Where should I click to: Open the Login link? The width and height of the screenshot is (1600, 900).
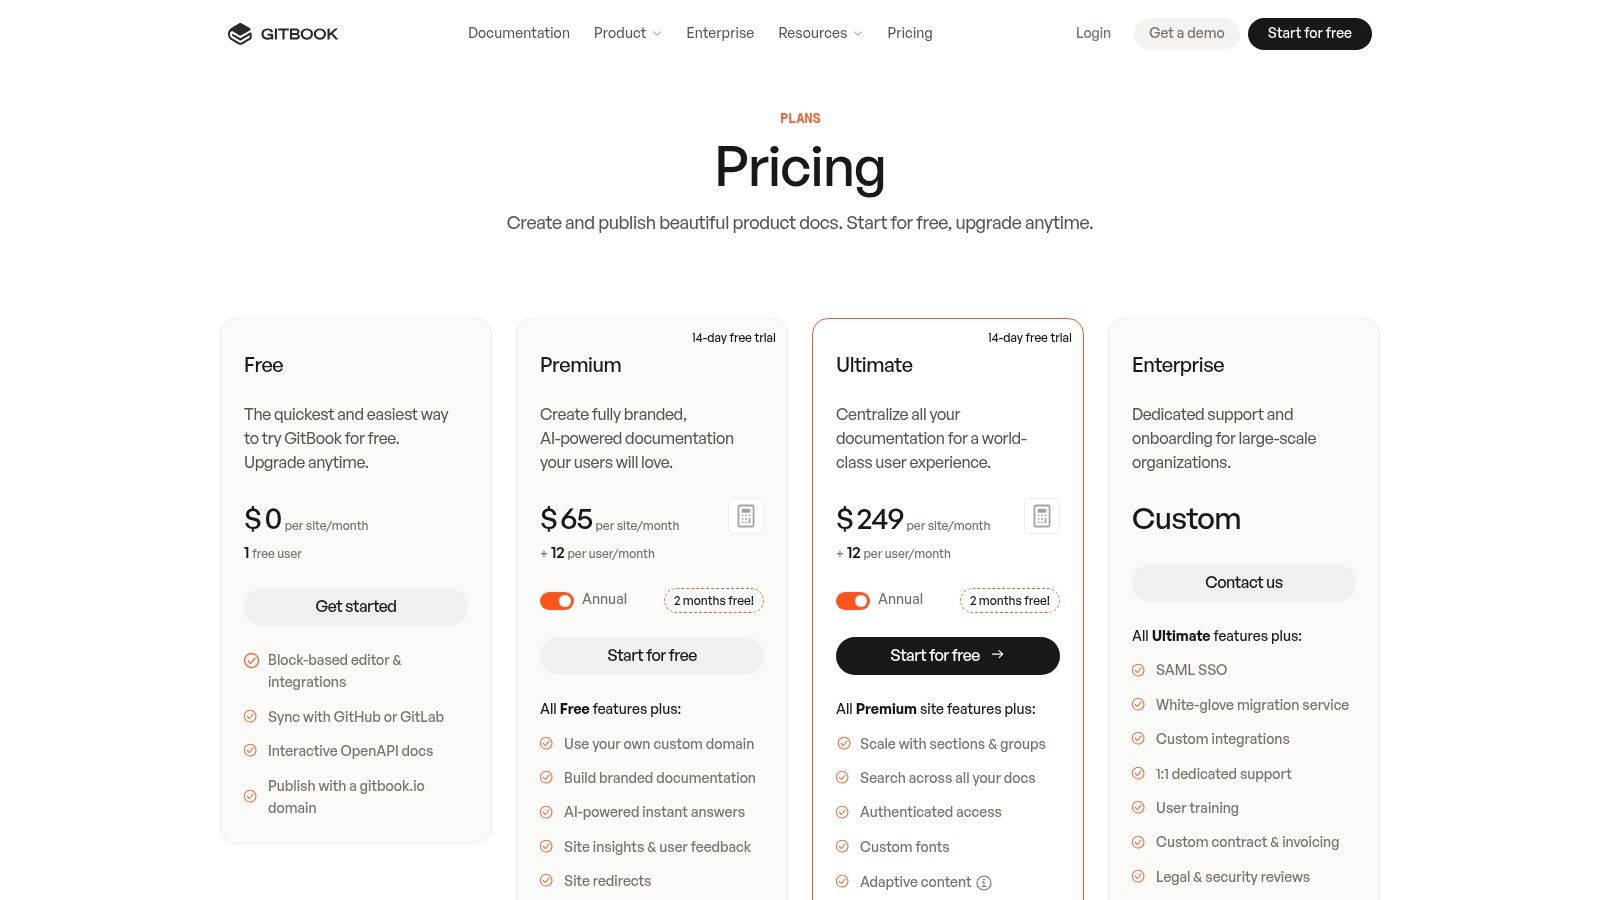(1093, 33)
